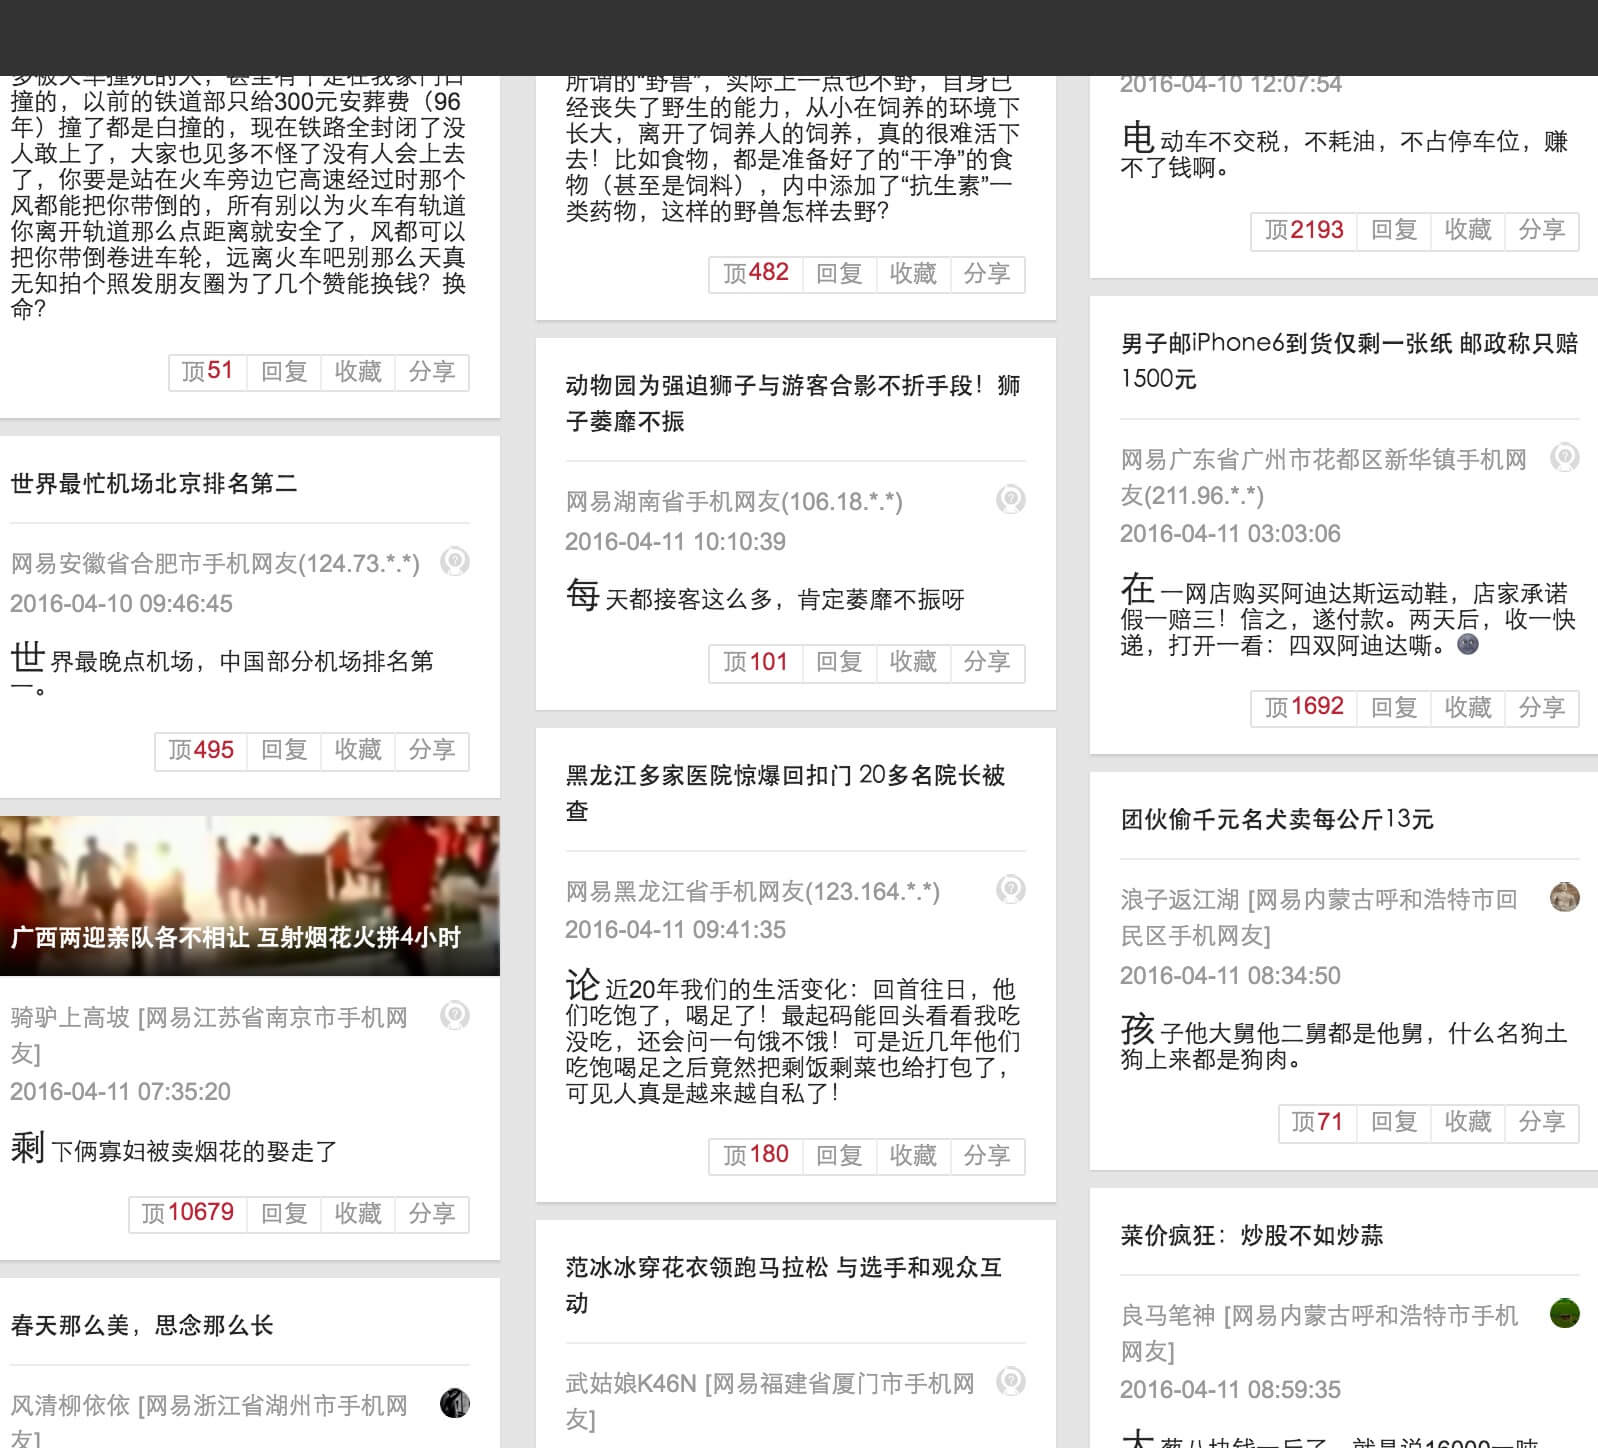The width and height of the screenshot is (1598, 1448).
Task: Click 收藏 on the 顶495 comment
Action: 358,750
